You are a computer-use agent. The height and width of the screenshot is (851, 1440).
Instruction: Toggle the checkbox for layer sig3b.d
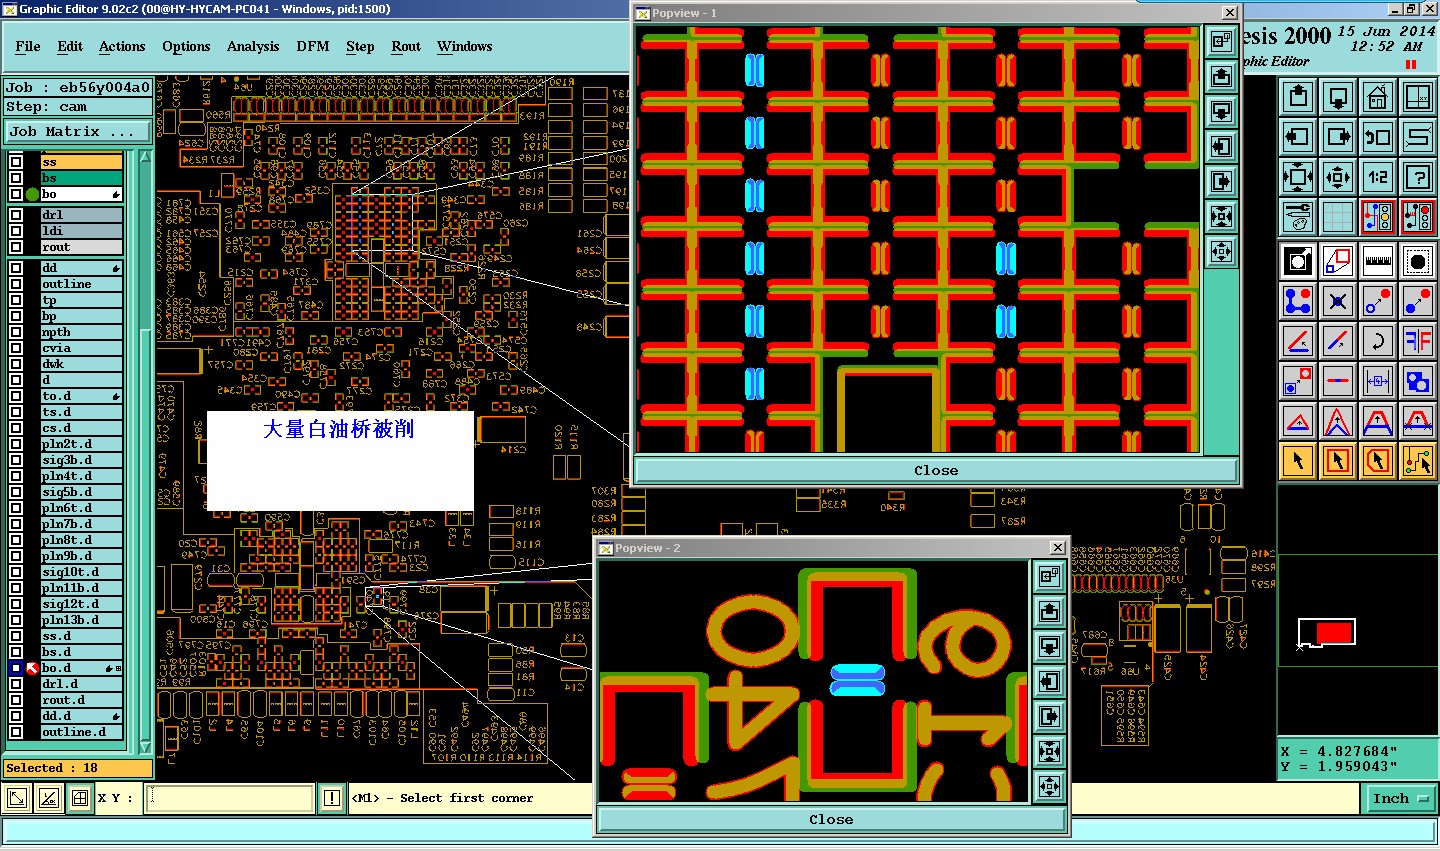click(x=16, y=460)
